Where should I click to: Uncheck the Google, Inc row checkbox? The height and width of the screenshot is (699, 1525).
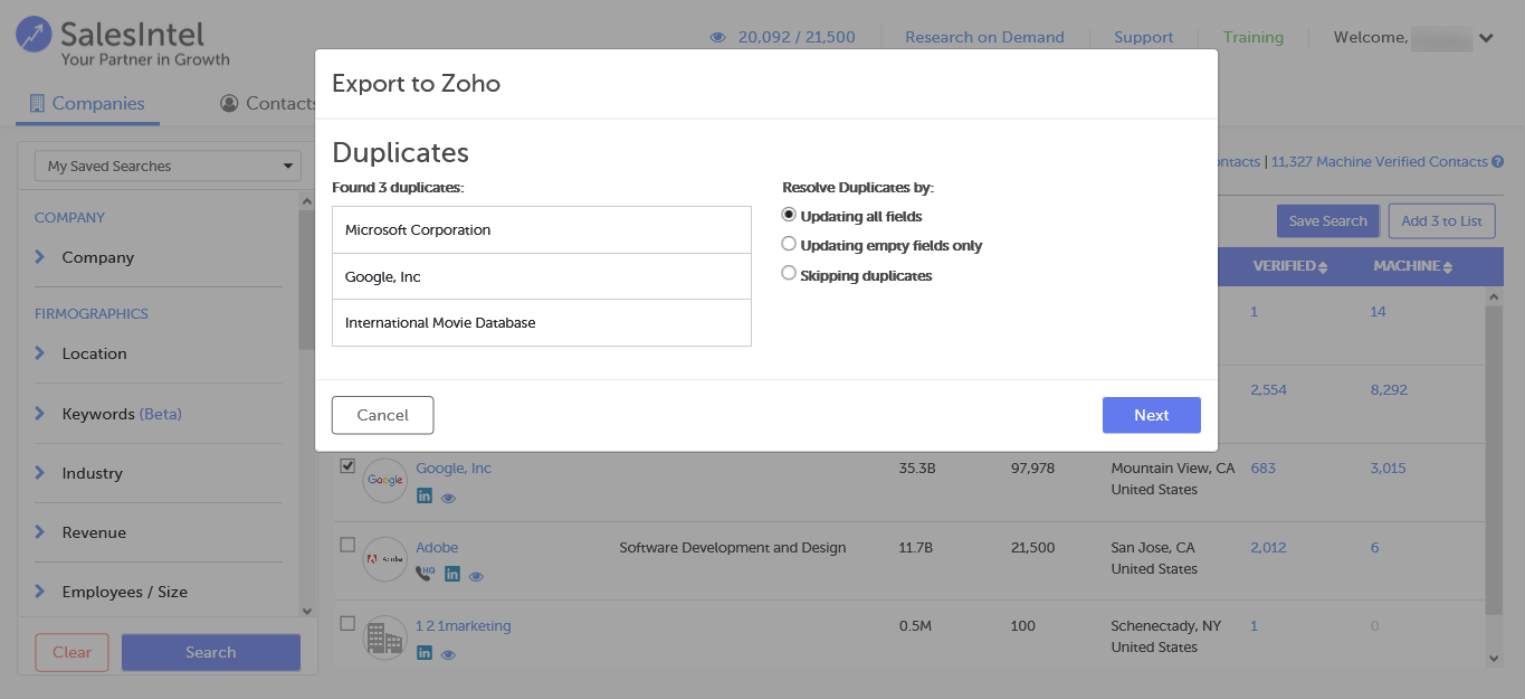coord(347,466)
